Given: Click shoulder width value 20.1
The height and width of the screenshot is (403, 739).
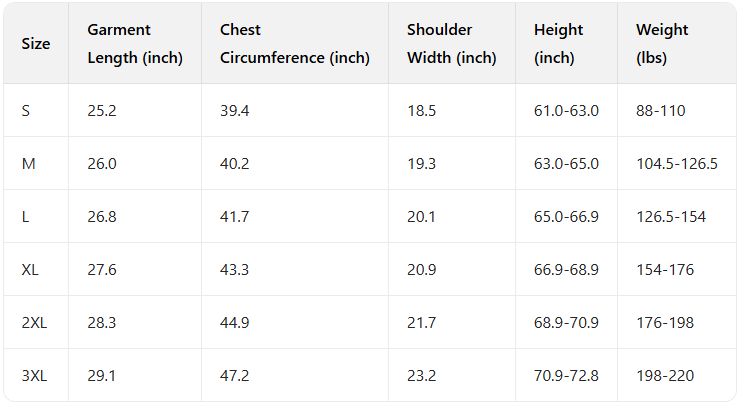Looking at the screenshot, I should point(421,216).
